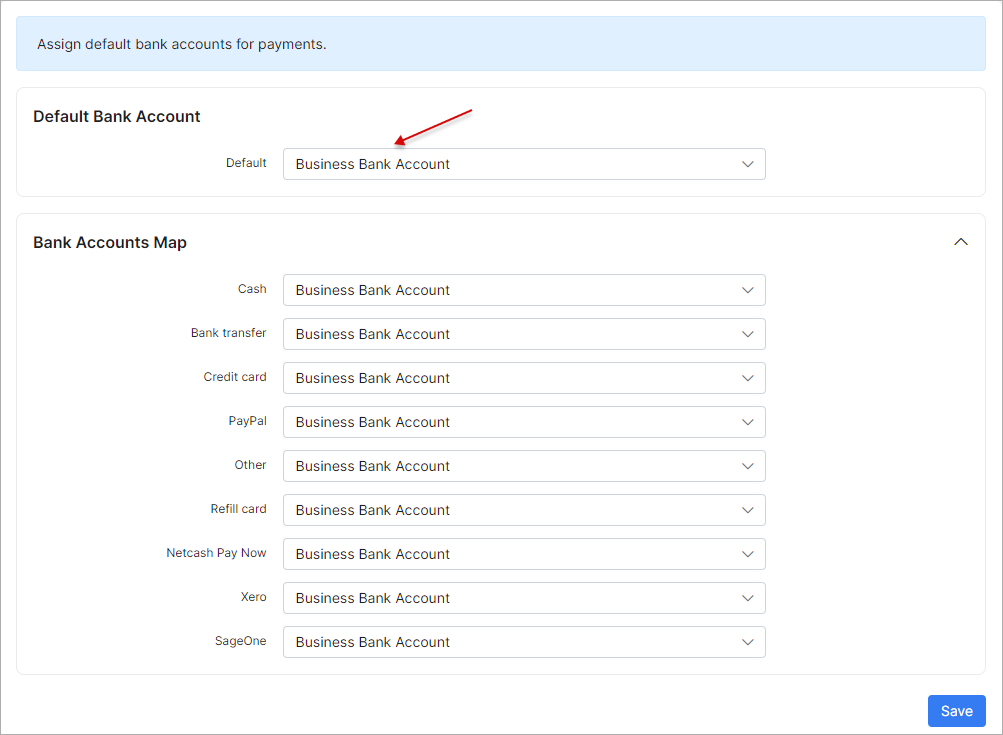The image size is (1003, 735).
Task: Open the Bank transfer account dropdown
Action: pyautogui.click(x=524, y=334)
